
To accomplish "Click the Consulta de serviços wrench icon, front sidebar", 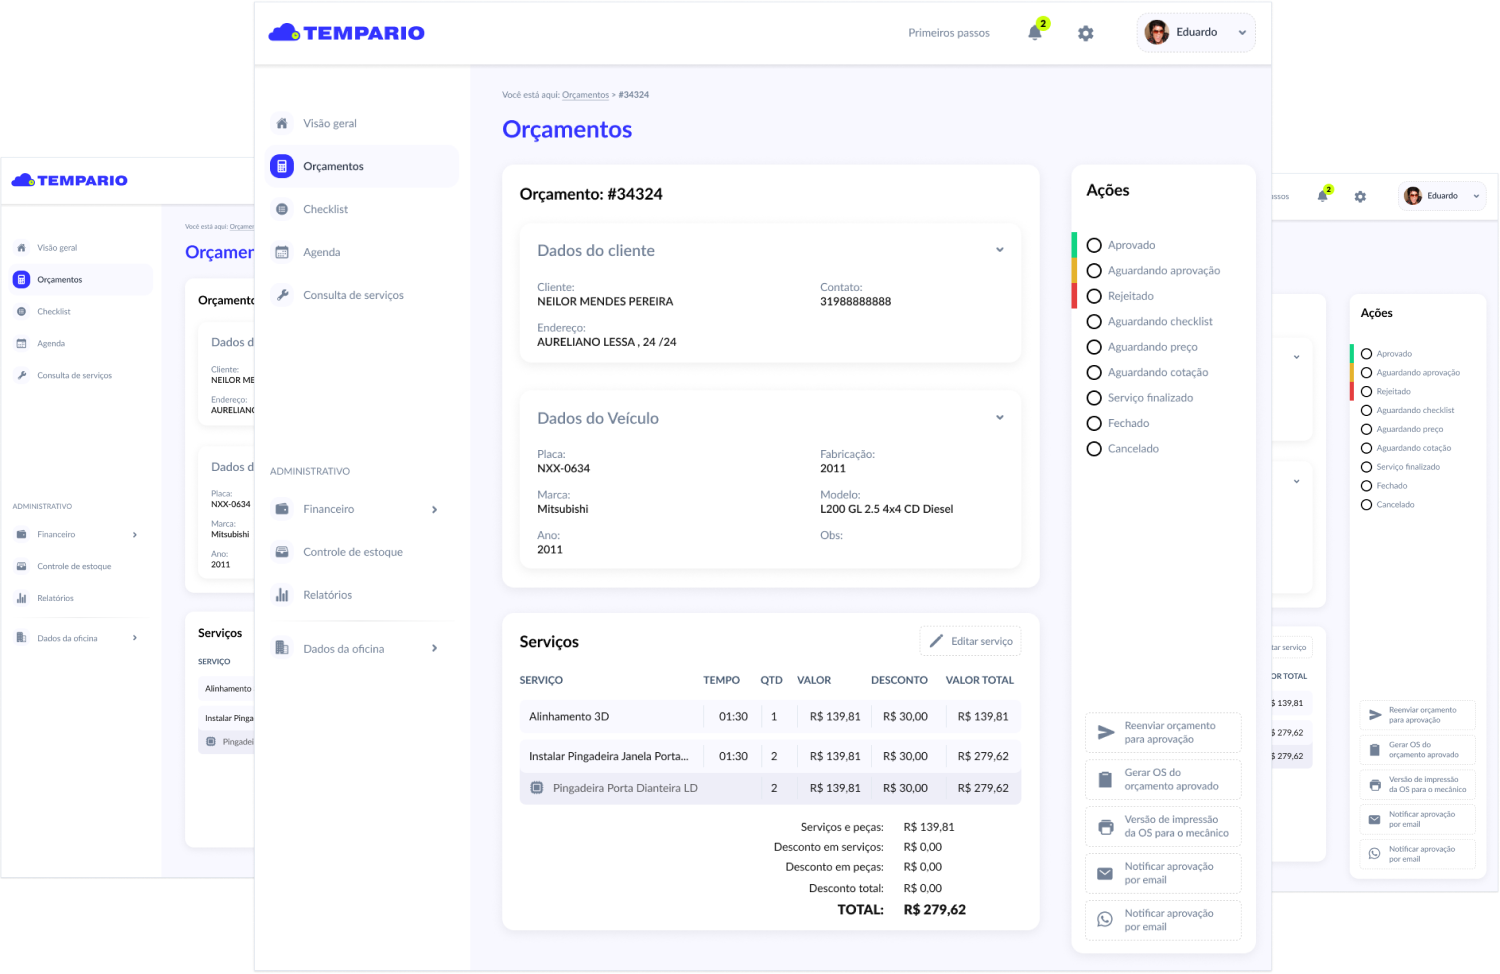I will [282, 295].
